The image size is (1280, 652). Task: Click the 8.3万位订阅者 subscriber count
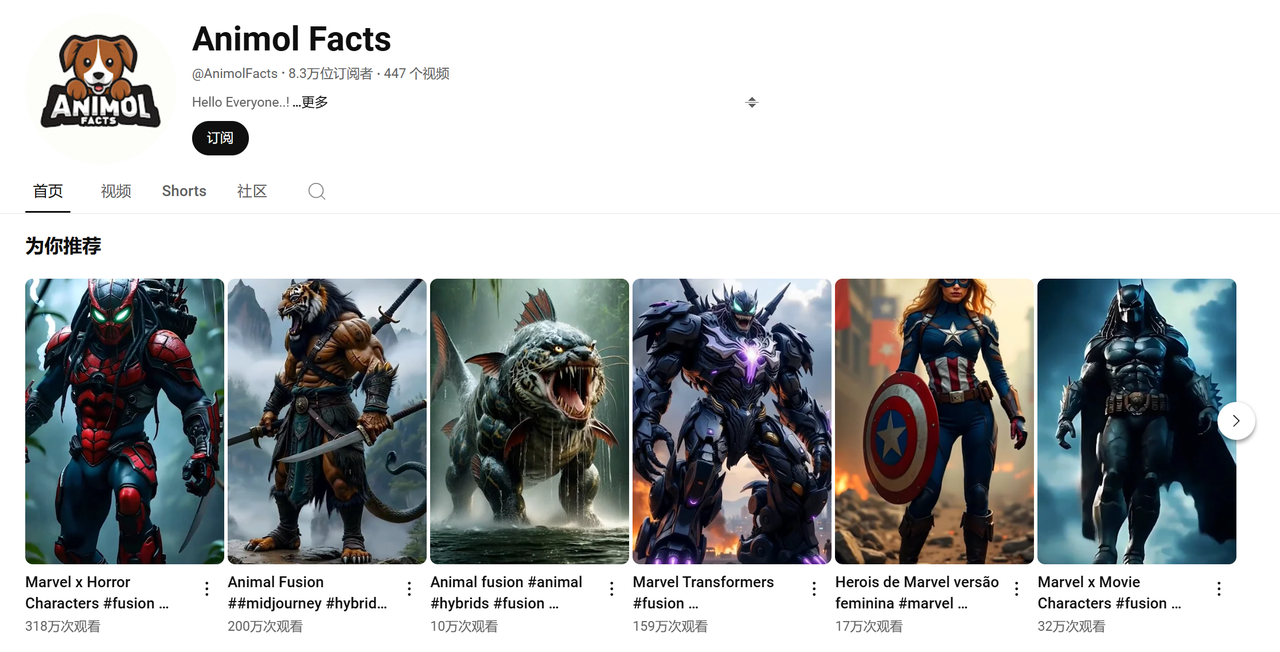[x=330, y=74]
